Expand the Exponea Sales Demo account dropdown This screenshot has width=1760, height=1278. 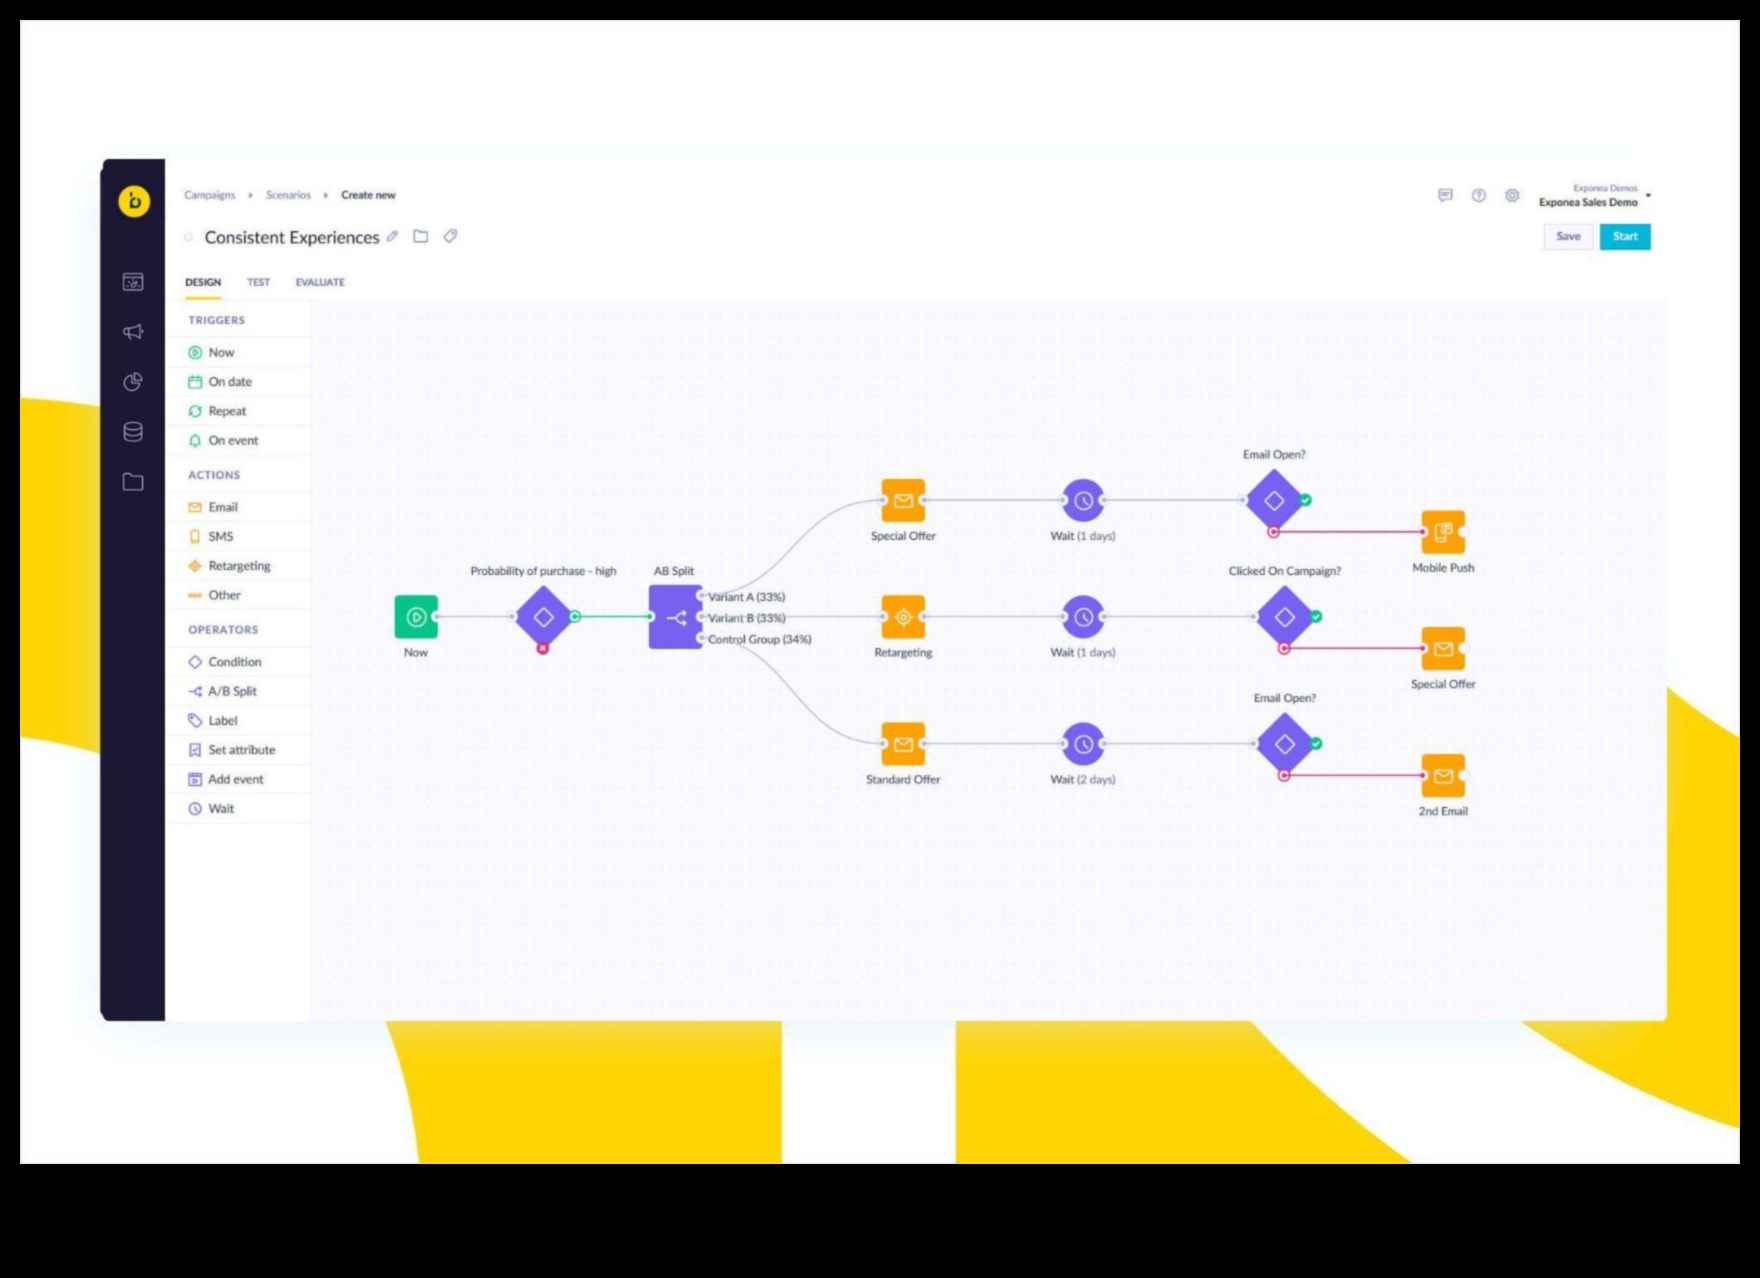1648,196
